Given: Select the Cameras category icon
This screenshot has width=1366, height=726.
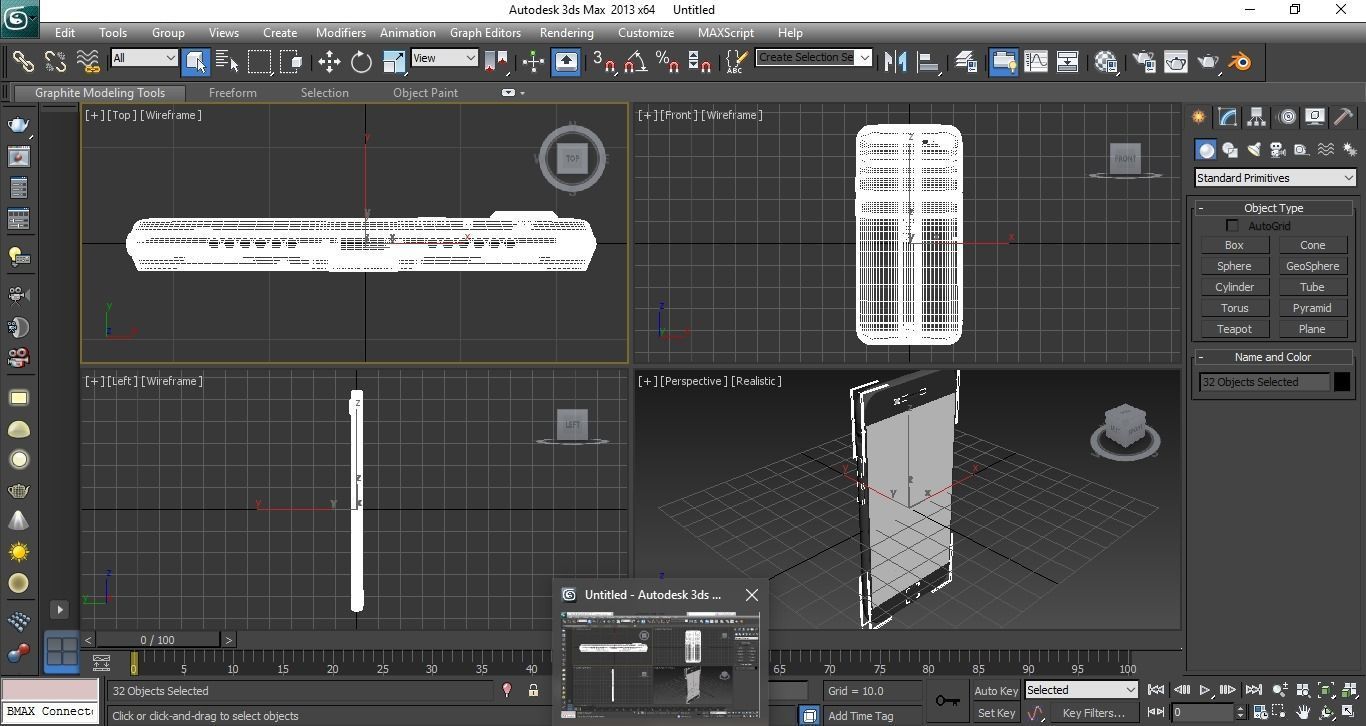Looking at the screenshot, I should click(1278, 150).
